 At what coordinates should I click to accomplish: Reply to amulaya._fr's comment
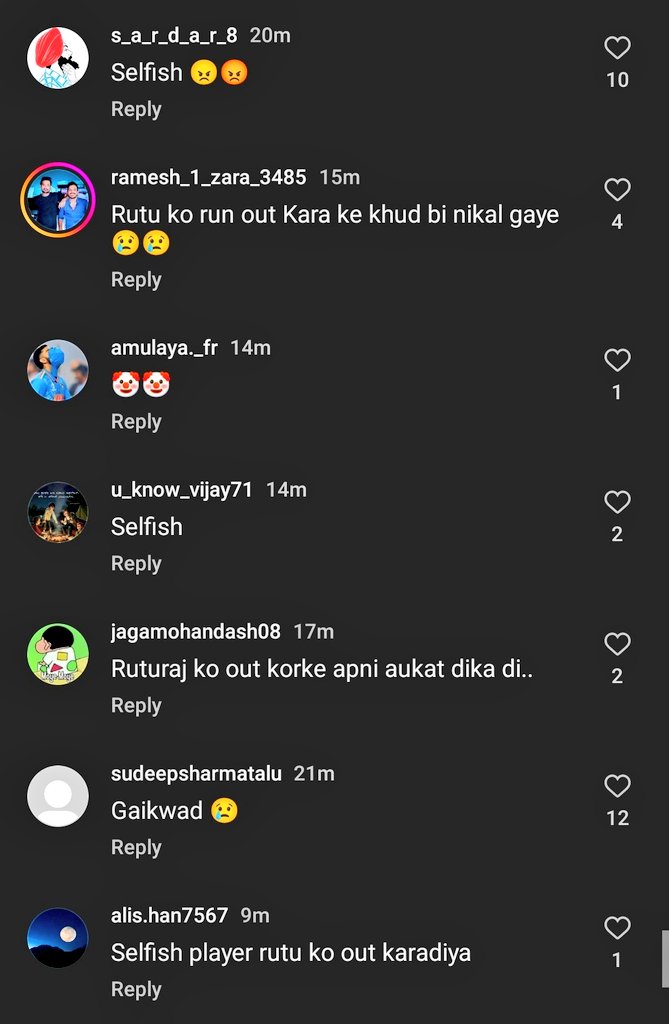136,422
